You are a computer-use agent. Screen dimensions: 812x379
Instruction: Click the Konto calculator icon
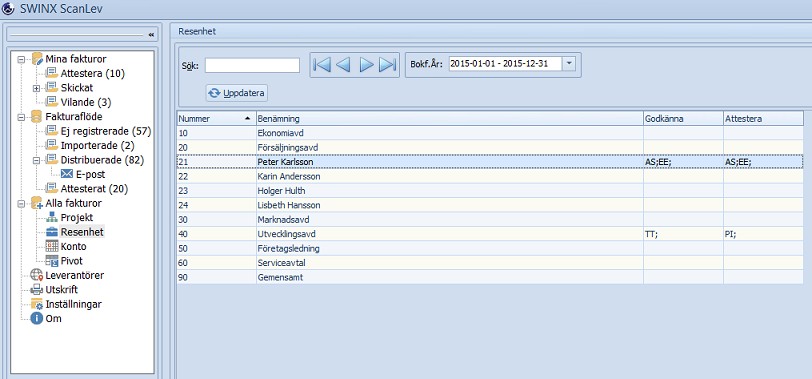click(x=52, y=246)
